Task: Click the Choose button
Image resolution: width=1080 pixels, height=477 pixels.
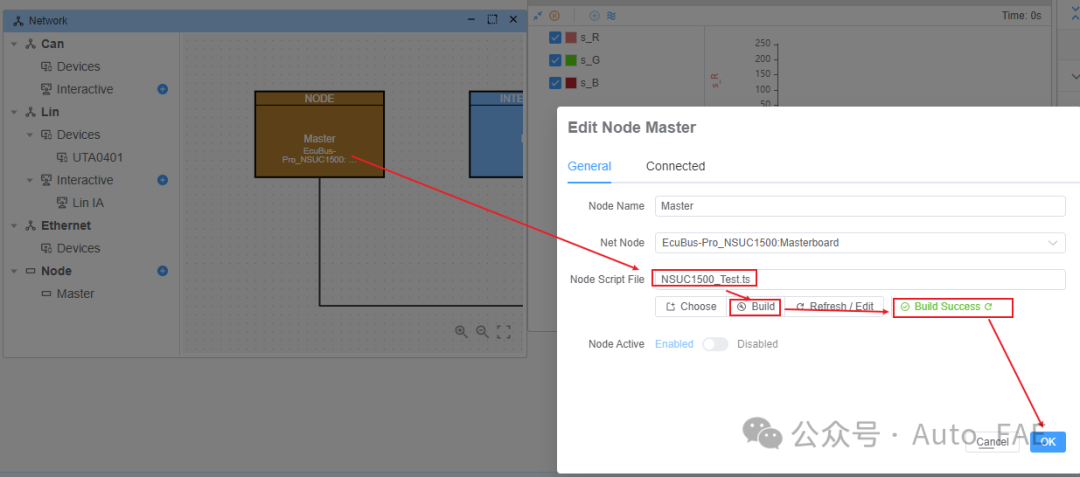Action: click(691, 306)
